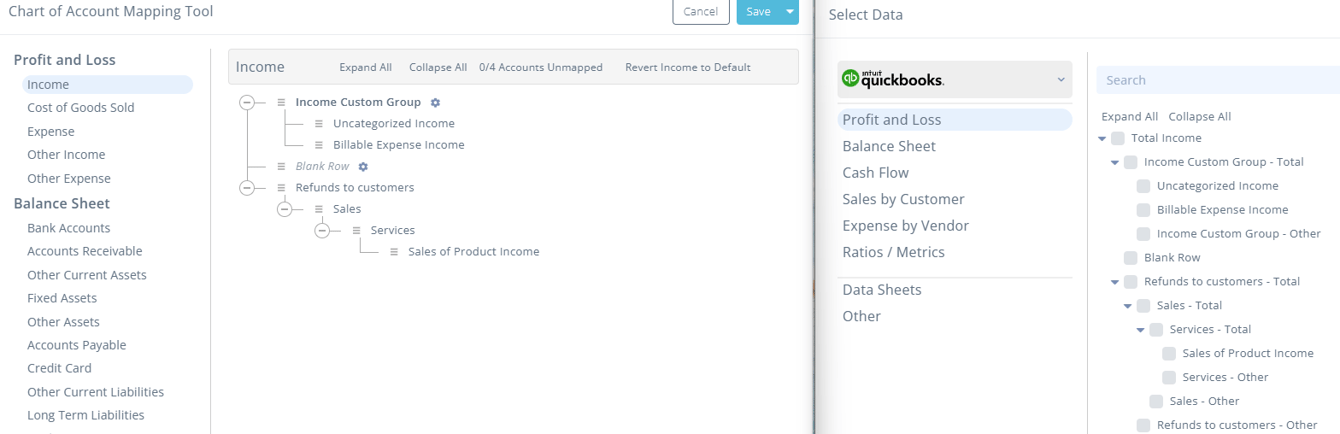The height and width of the screenshot is (434, 1340).
Task: Click Collapse All in Select Data panel
Action: (x=1200, y=116)
